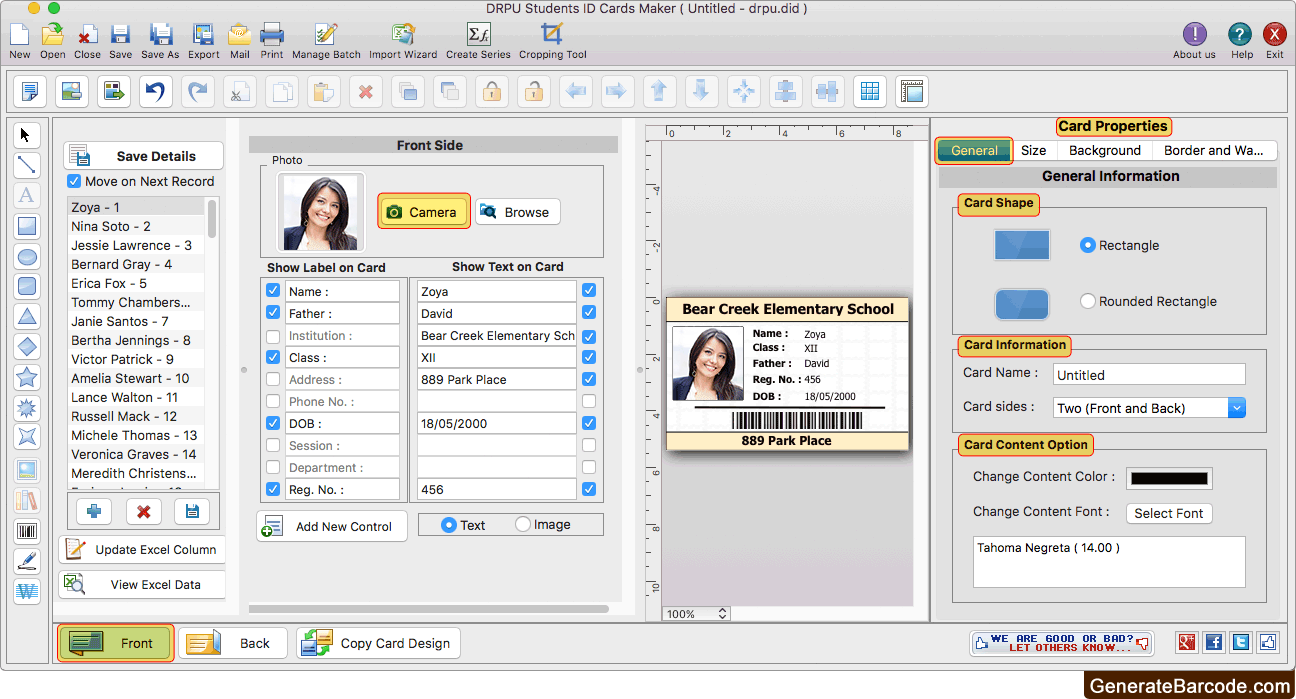Select the Text radio option
The width and height of the screenshot is (1296, 699).
tap(448, 524)
